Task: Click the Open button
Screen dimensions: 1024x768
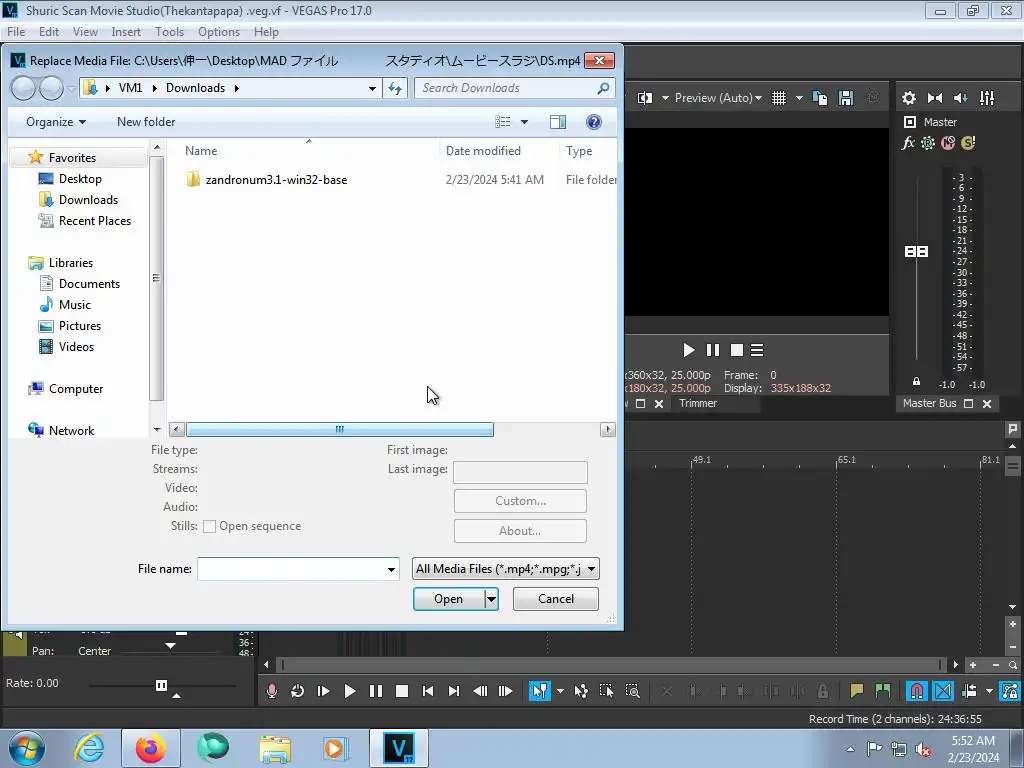Action: 449,599
